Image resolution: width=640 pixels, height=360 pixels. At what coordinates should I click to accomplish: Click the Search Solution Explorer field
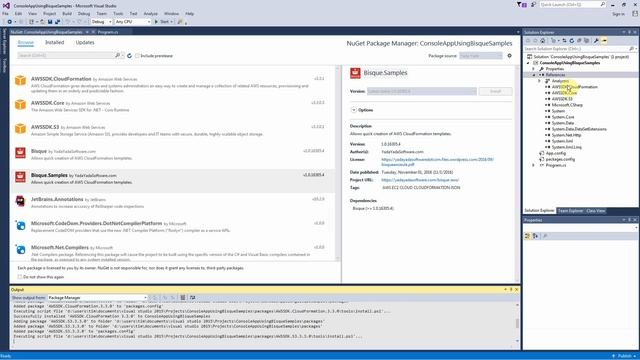(x=576, y=49)
